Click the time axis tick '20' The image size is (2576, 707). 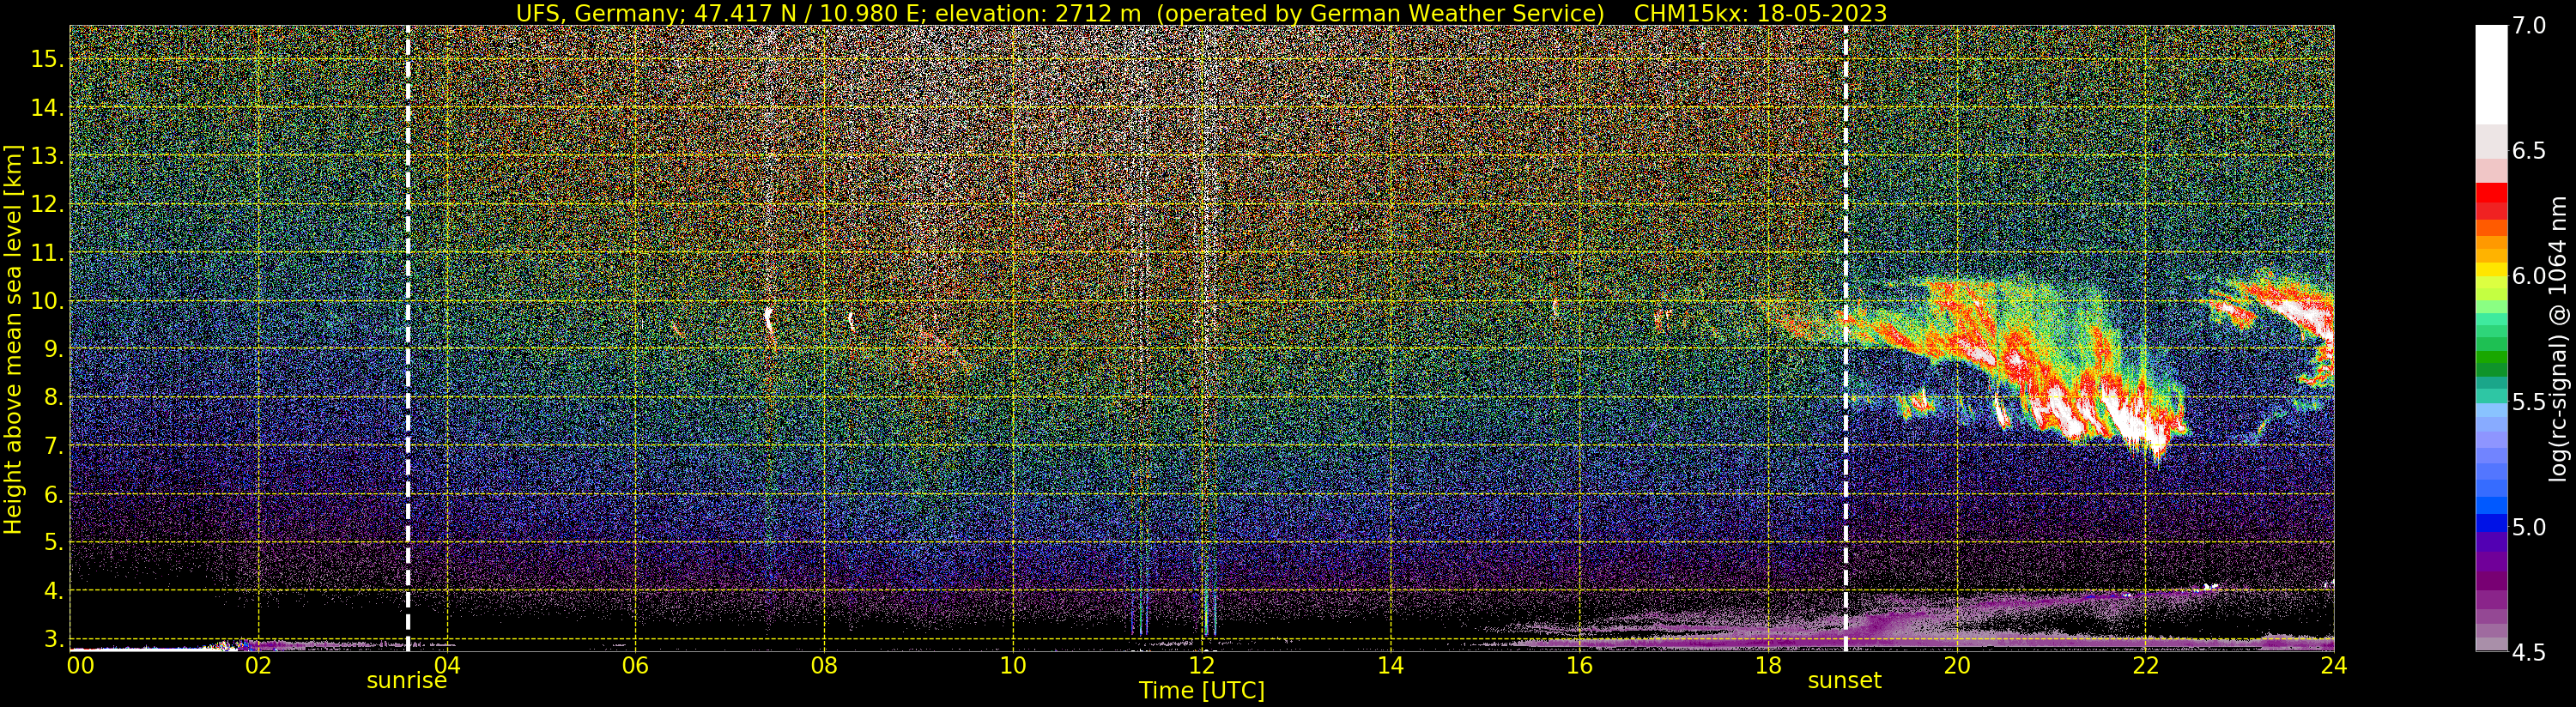(1956, 665)
